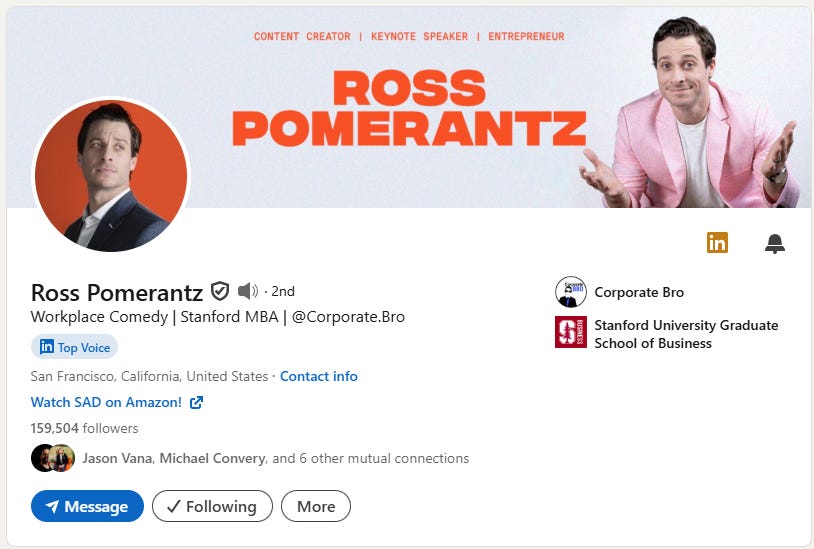Follow the Watch SAD on Amazon link
Image resolution: width=814 pixels, height=549 pixels.
pyautogui.click(x=106, y=402)
